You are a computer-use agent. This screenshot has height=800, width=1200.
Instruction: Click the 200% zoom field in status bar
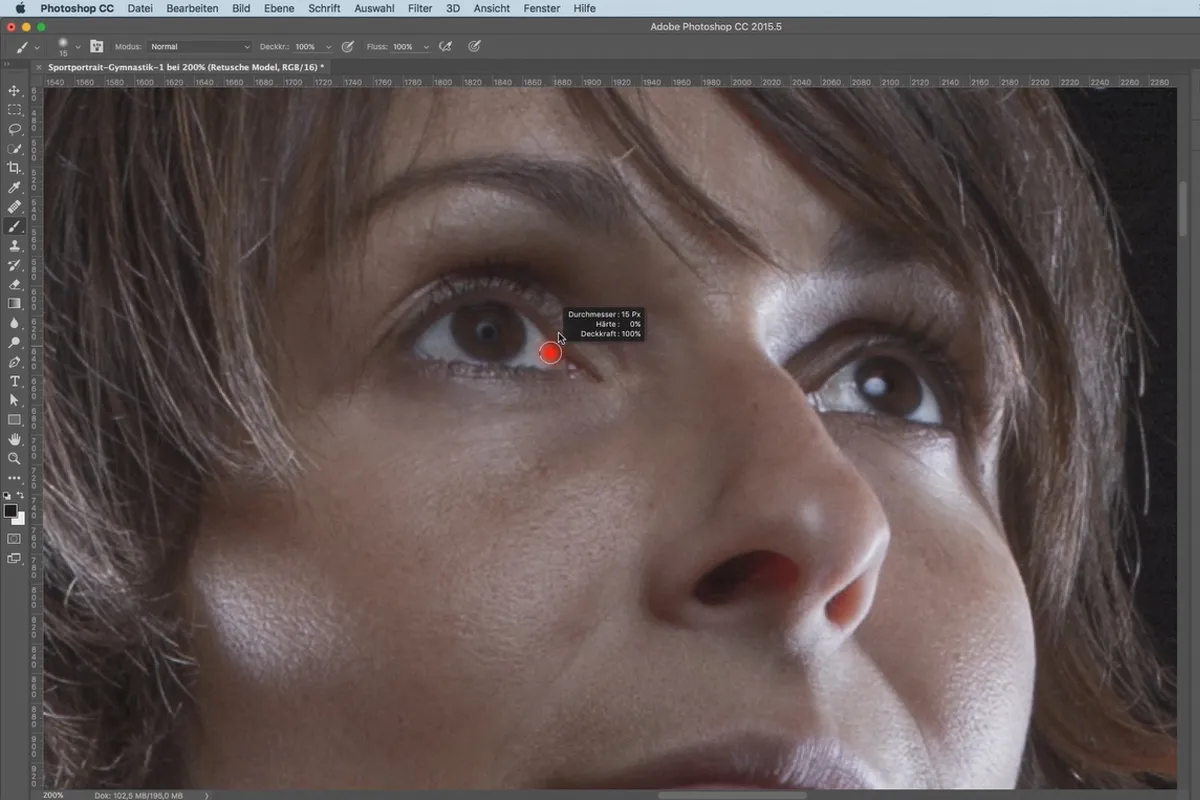click(x=54, y=795)
